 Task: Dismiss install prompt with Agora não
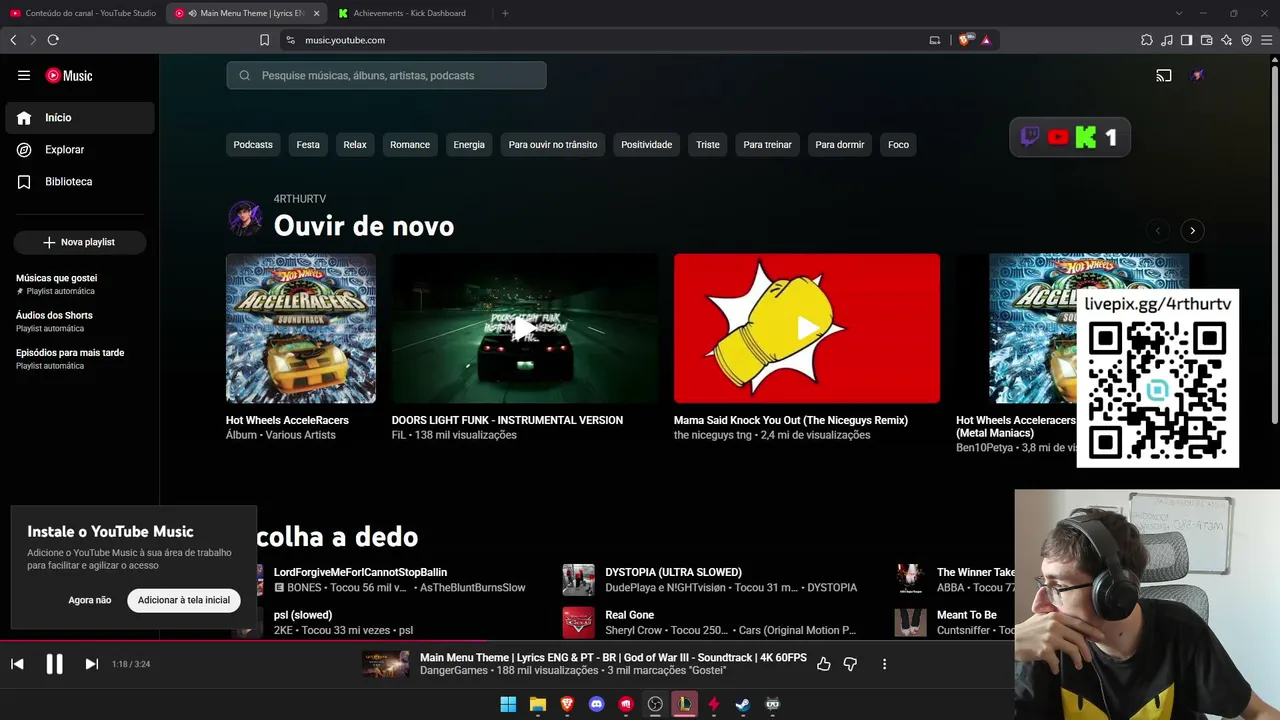90,600
